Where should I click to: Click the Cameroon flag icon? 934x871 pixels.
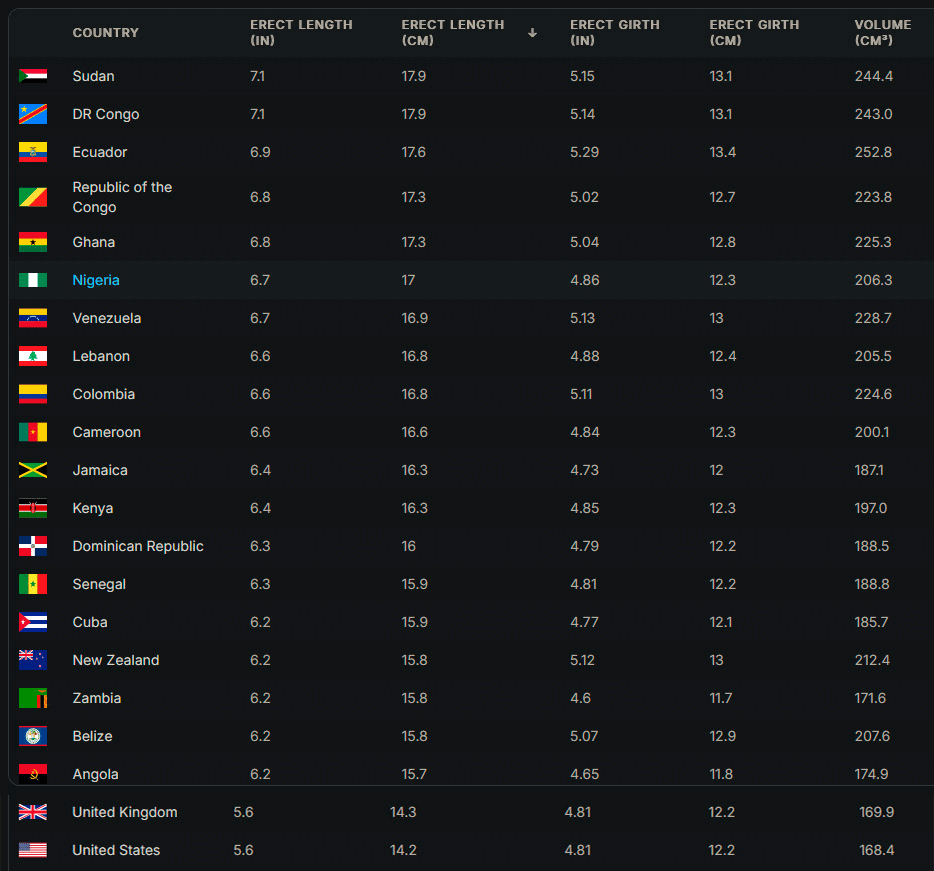pos(33,432)
